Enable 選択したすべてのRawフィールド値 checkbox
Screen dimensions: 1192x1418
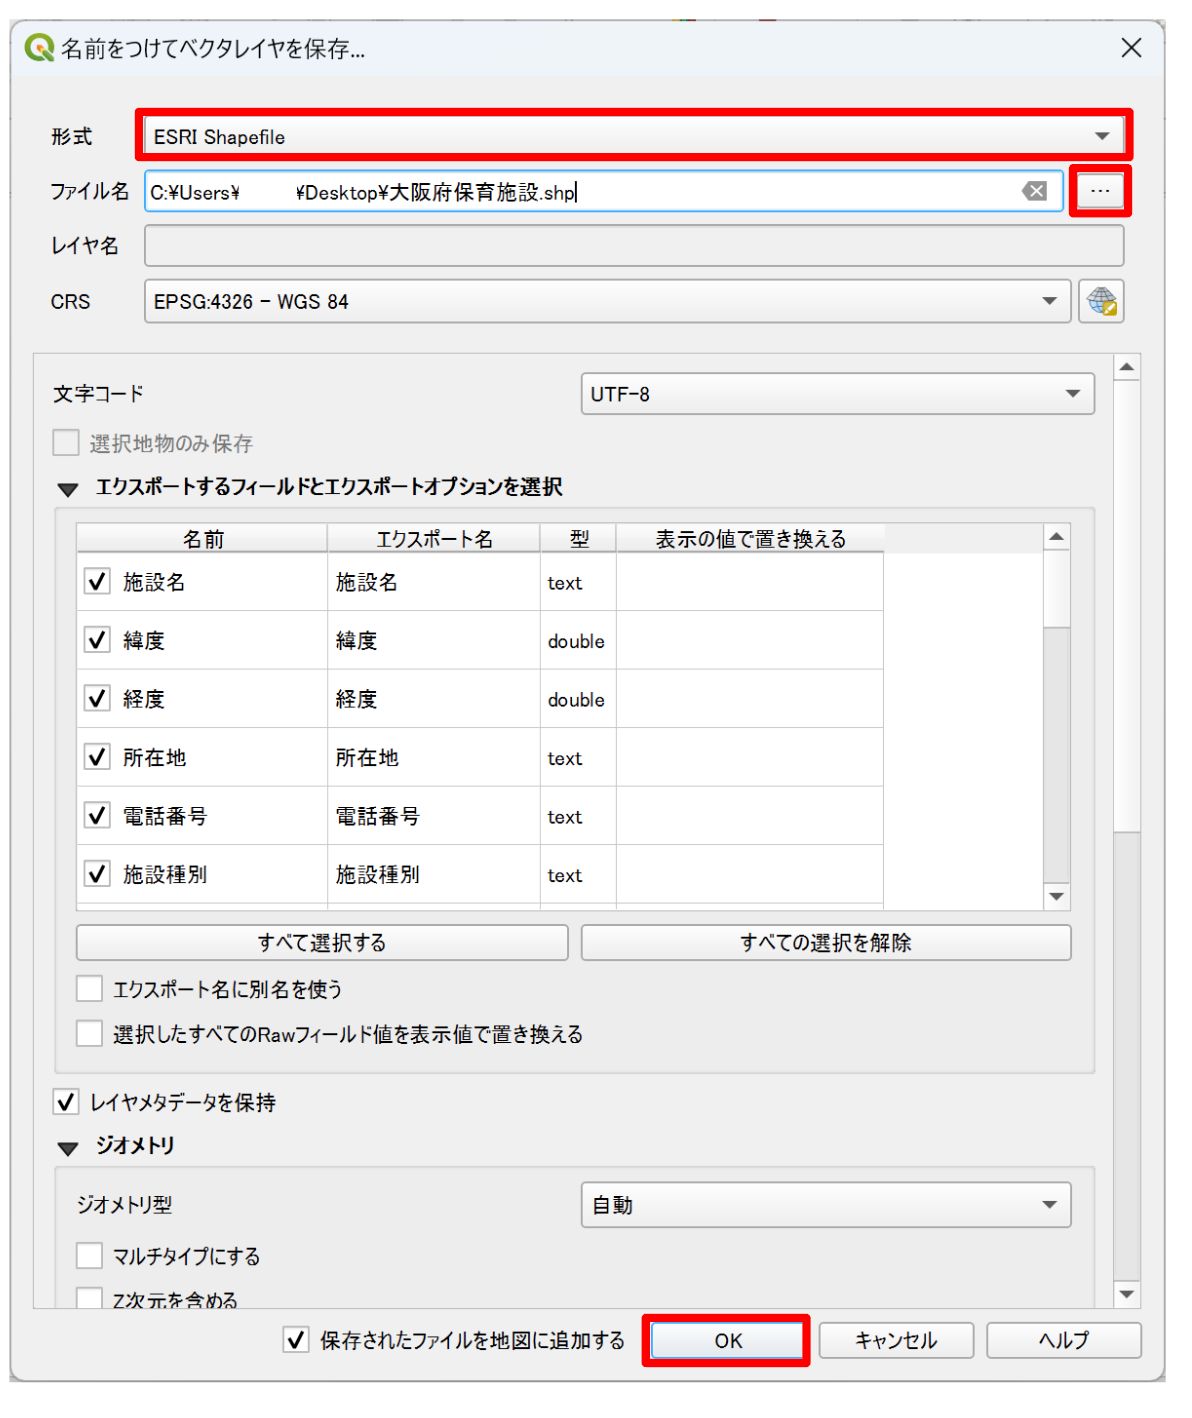(x=90, y=1034)
